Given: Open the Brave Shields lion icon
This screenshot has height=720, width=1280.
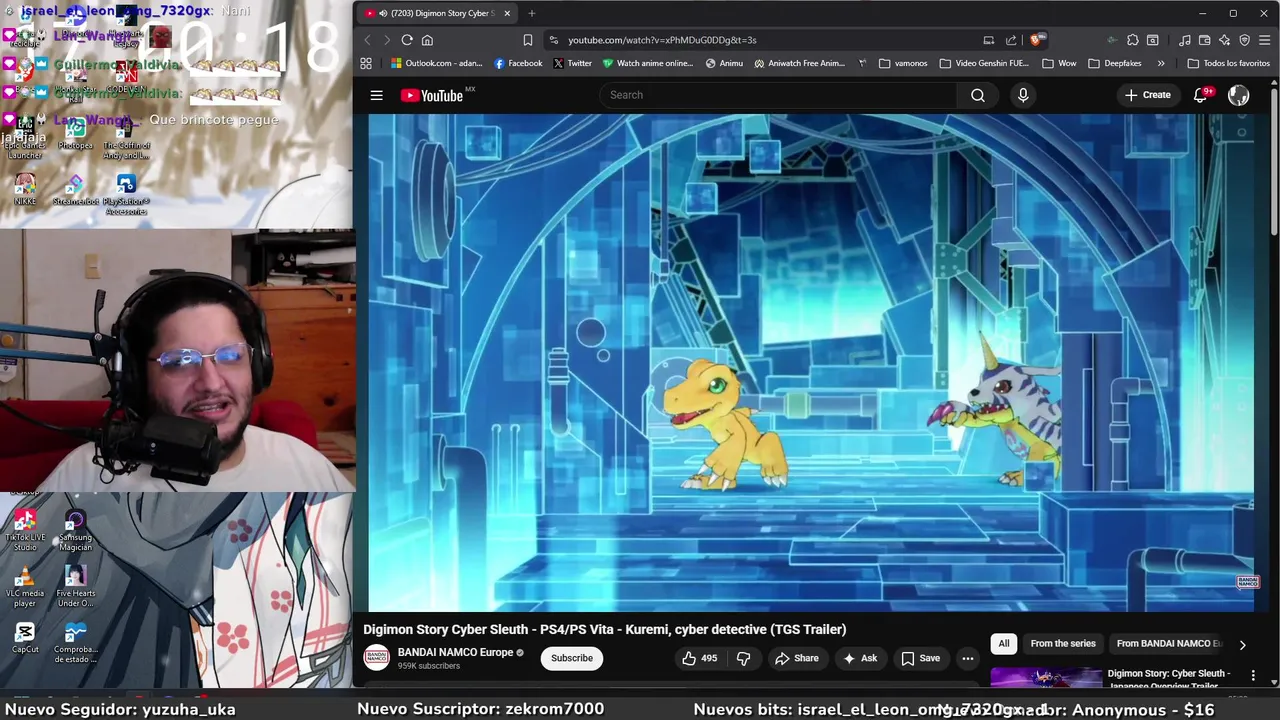Looking at the screenshot, I should click(1037, 40).
